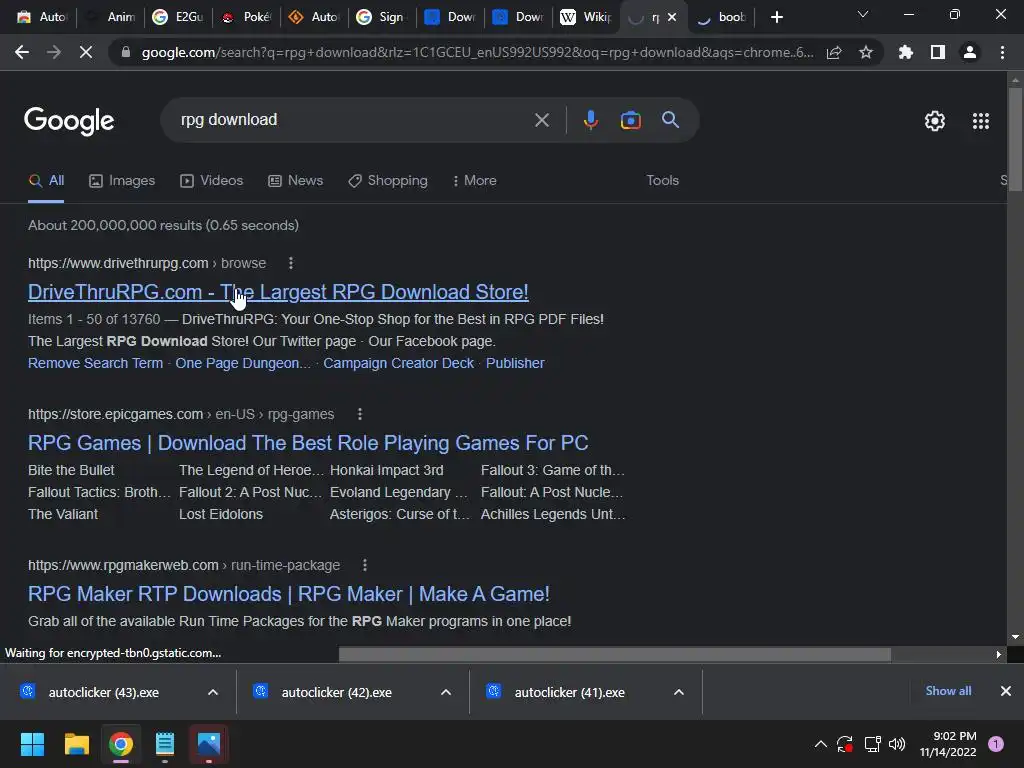This screenshot has width=1024, height=768.
Task: Click the address bar URL
Action: (477, 52)
